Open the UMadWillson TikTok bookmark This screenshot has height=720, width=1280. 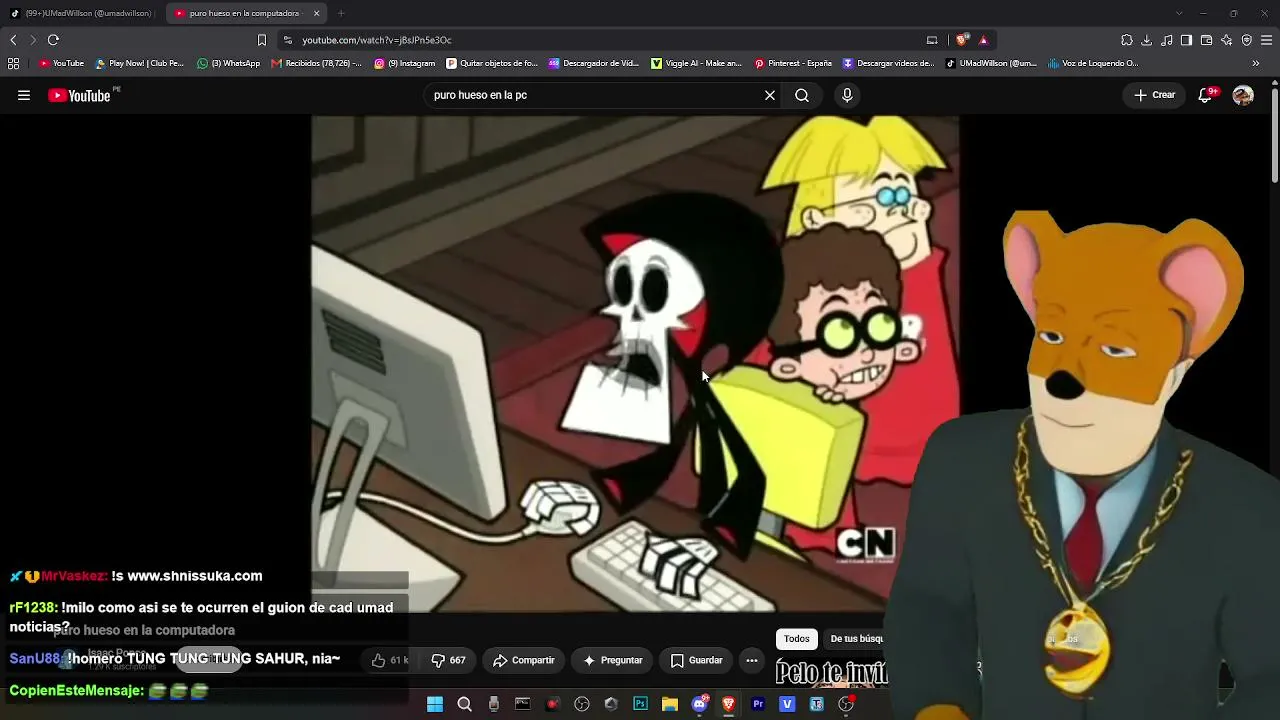click(x=991, y=63)
